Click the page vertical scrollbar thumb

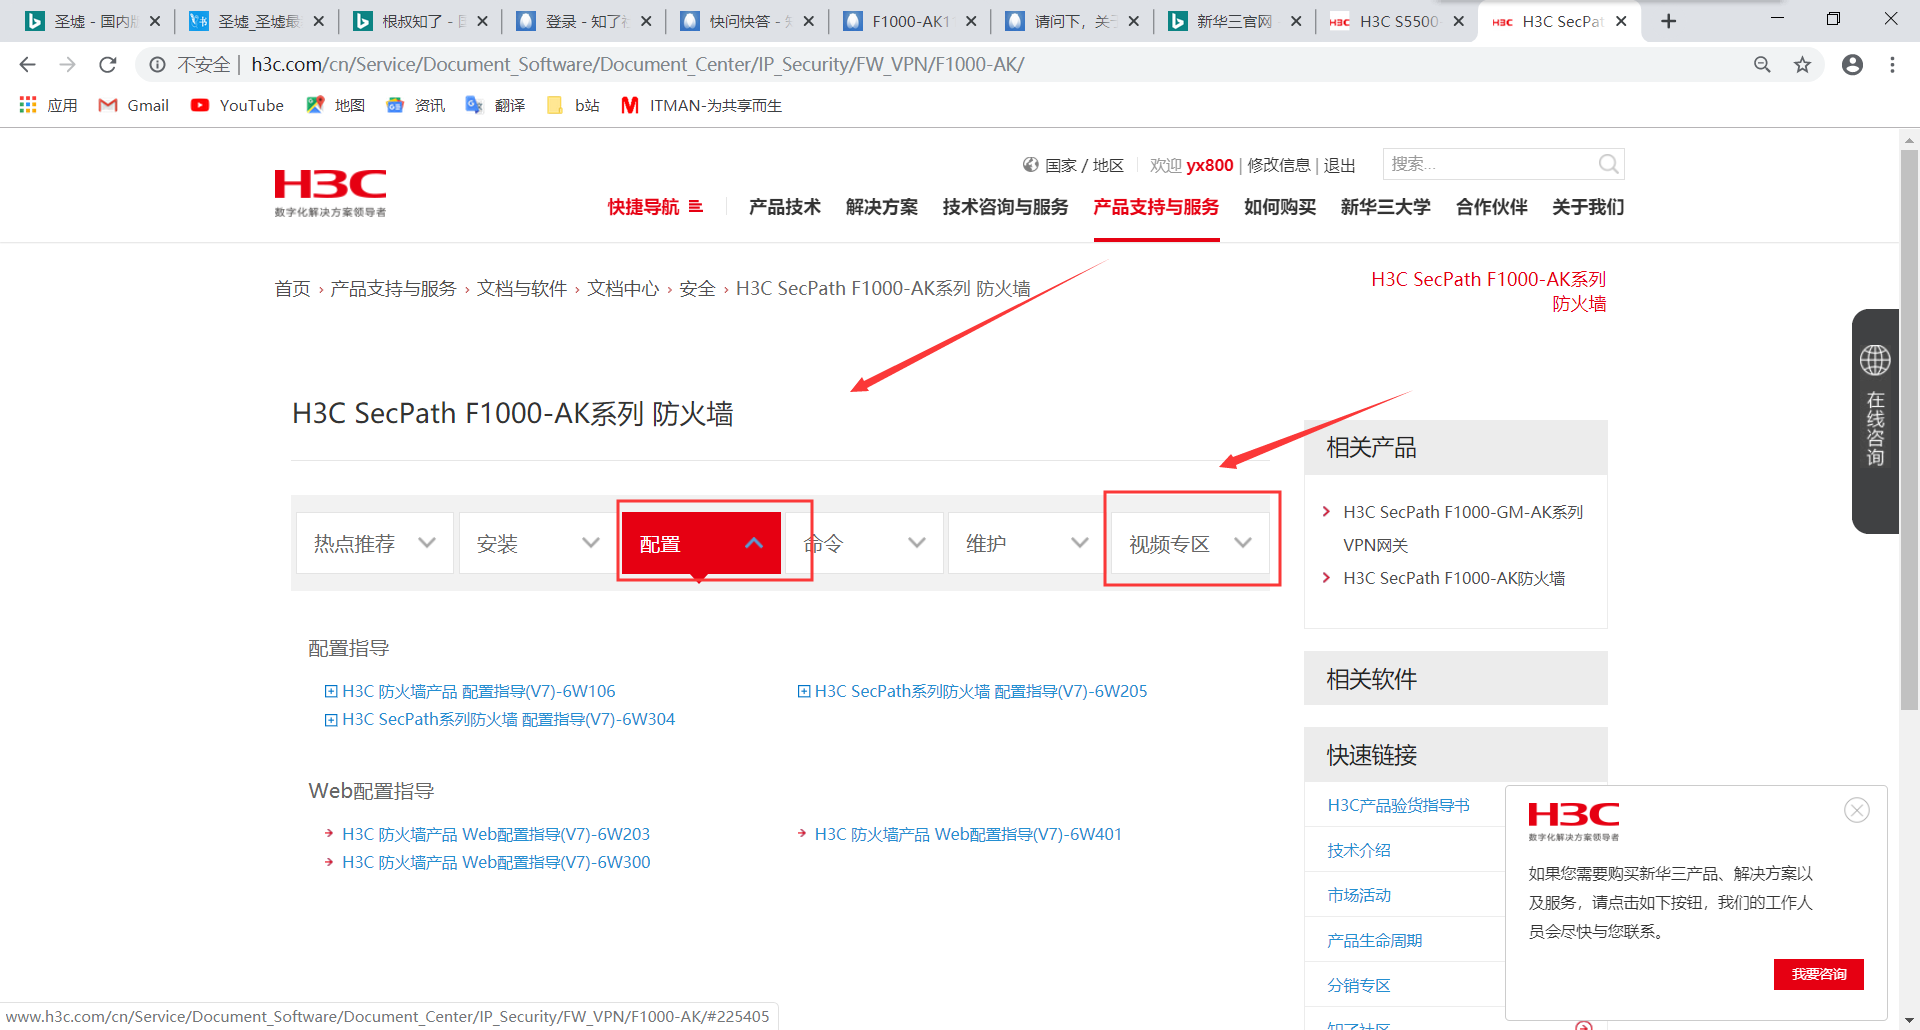1909,430
